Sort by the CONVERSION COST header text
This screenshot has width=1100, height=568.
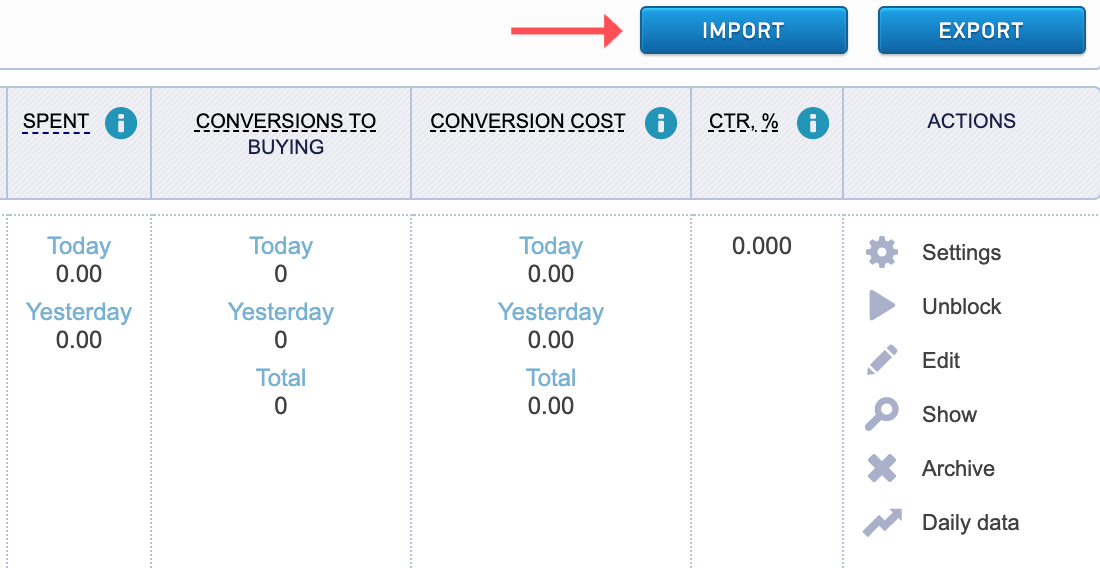point(527,122)
